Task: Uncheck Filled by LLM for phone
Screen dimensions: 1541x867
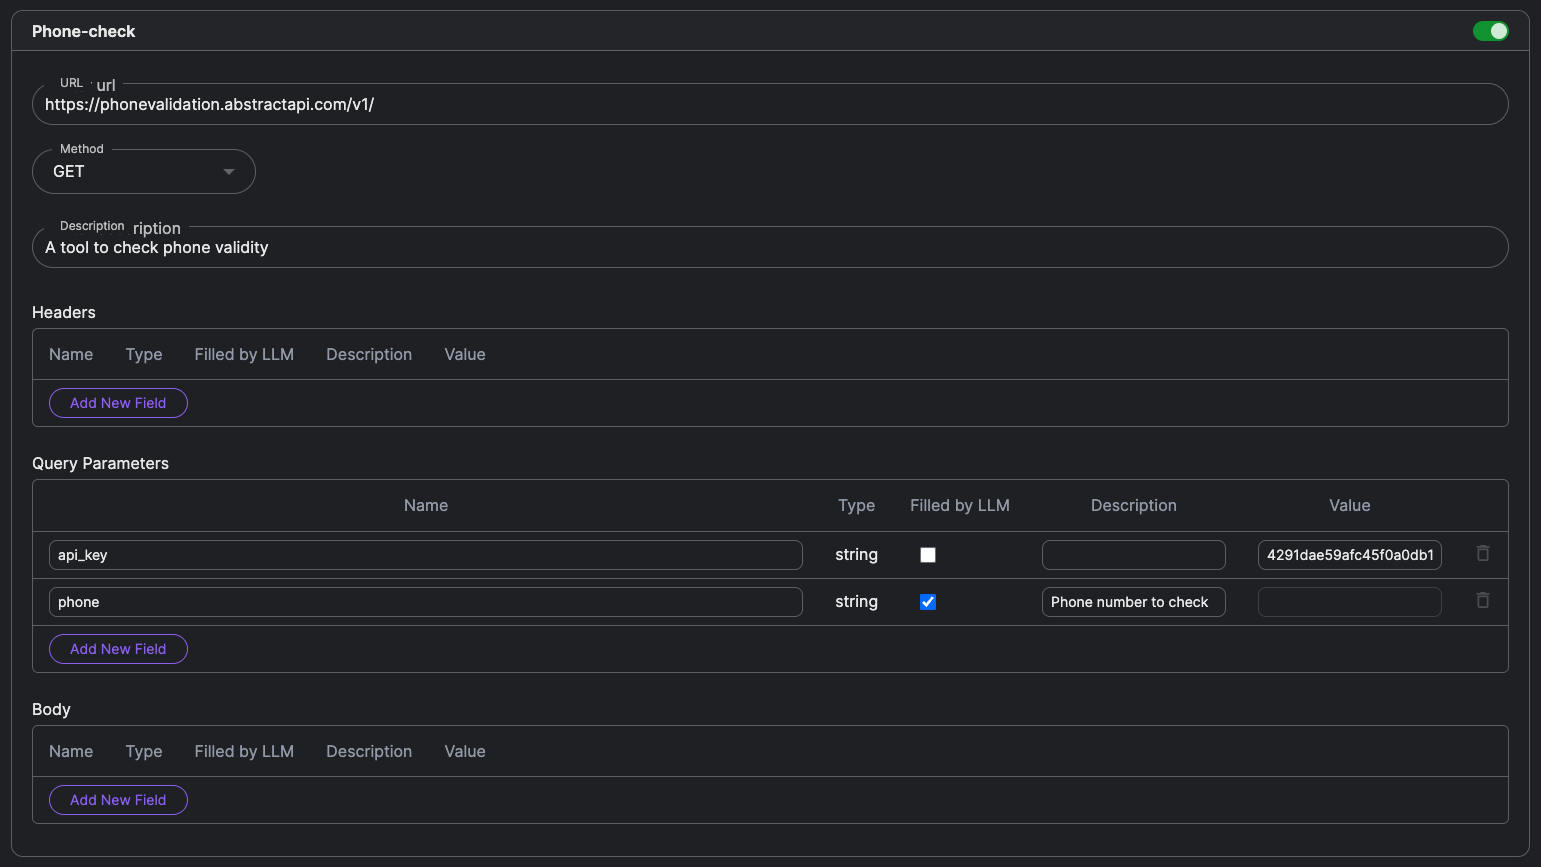Action: (928, 602)
